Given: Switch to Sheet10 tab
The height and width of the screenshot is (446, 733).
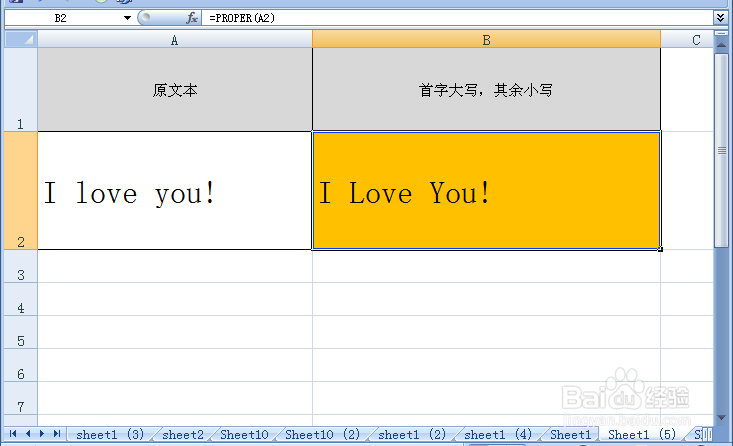Looking at the screenshot, I should click(x=244, y=434).
